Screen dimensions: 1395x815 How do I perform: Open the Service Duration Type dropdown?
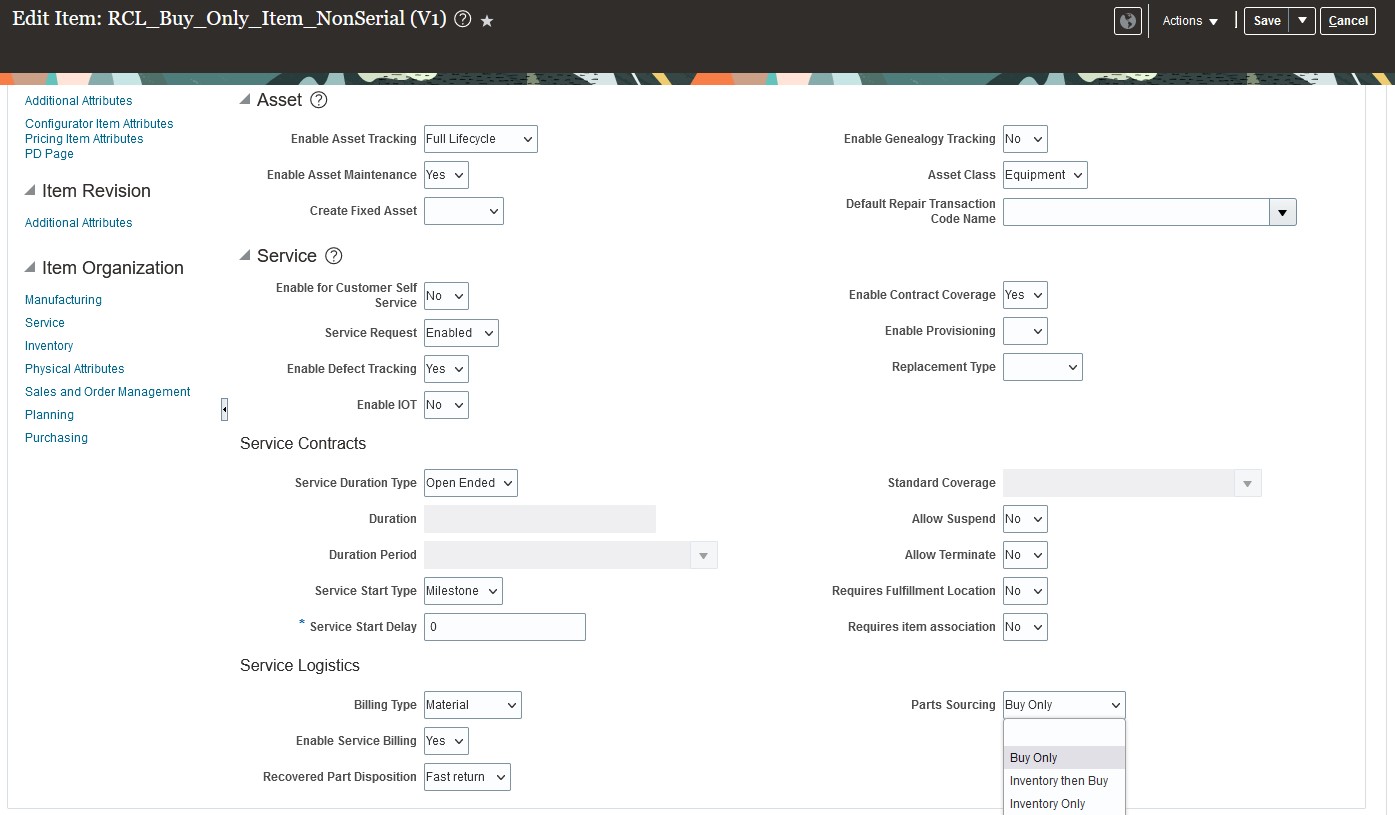(471, 483)
